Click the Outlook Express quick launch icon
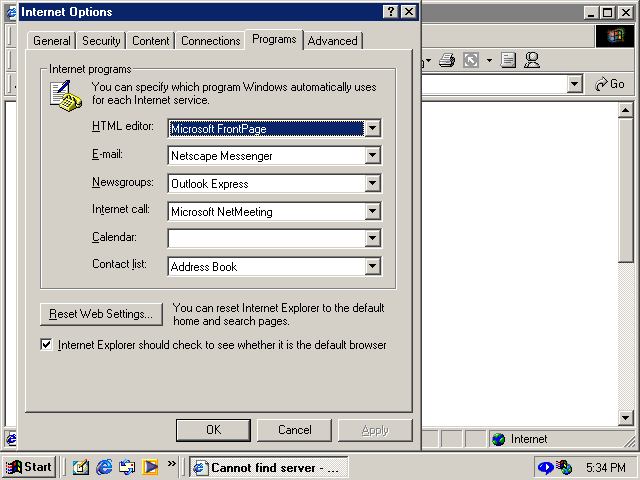 127,467
